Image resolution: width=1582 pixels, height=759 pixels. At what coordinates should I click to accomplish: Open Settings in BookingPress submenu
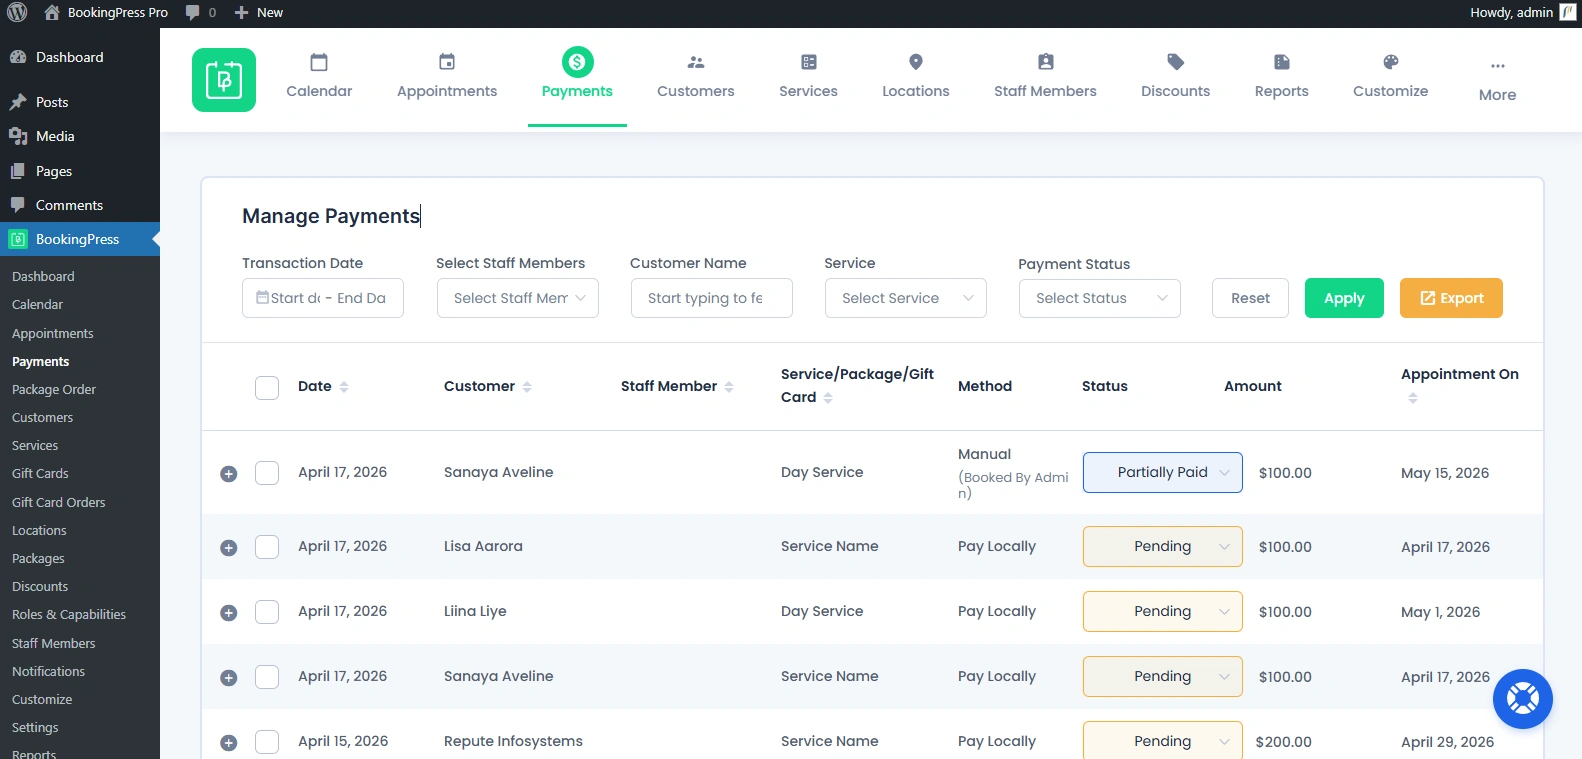point(35,728)
